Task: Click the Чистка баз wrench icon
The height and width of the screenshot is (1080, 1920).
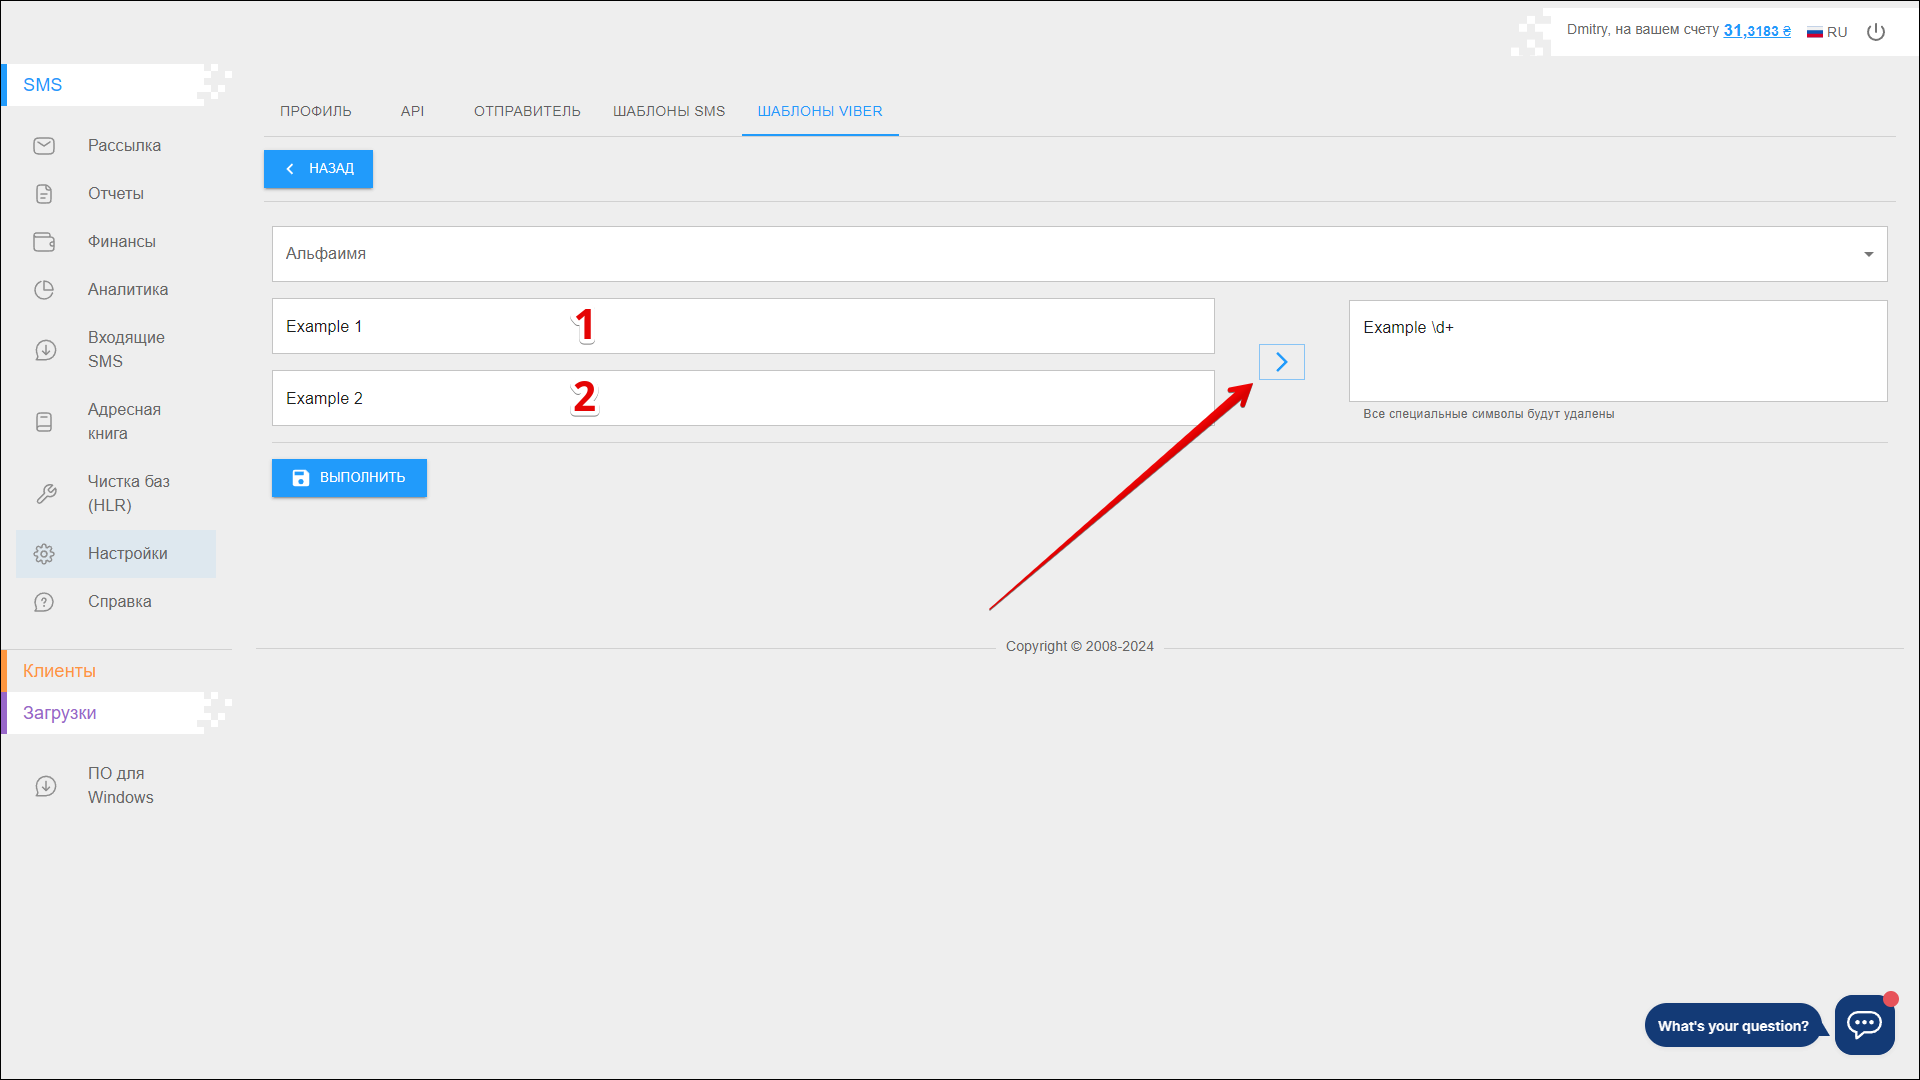Action: pyautogui.click(x=46, y=494)
